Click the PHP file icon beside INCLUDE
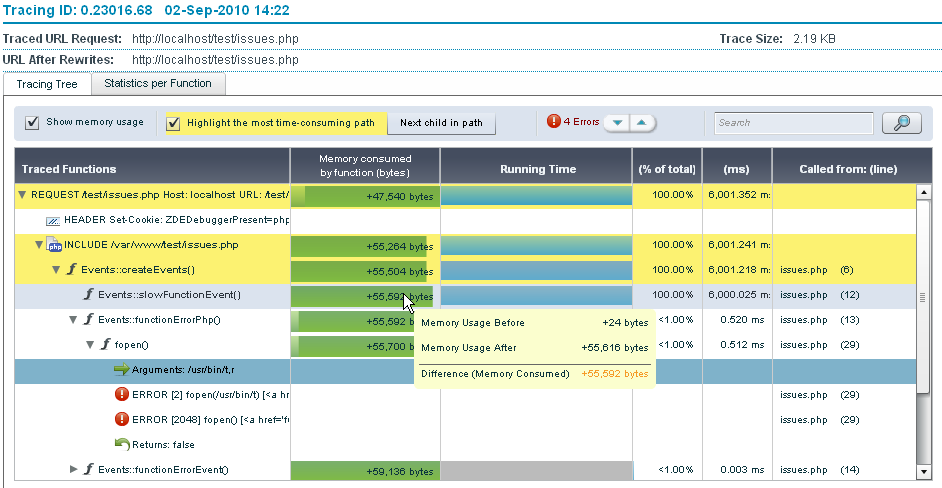This screenshot has height=488, width=942. point(54,245)
